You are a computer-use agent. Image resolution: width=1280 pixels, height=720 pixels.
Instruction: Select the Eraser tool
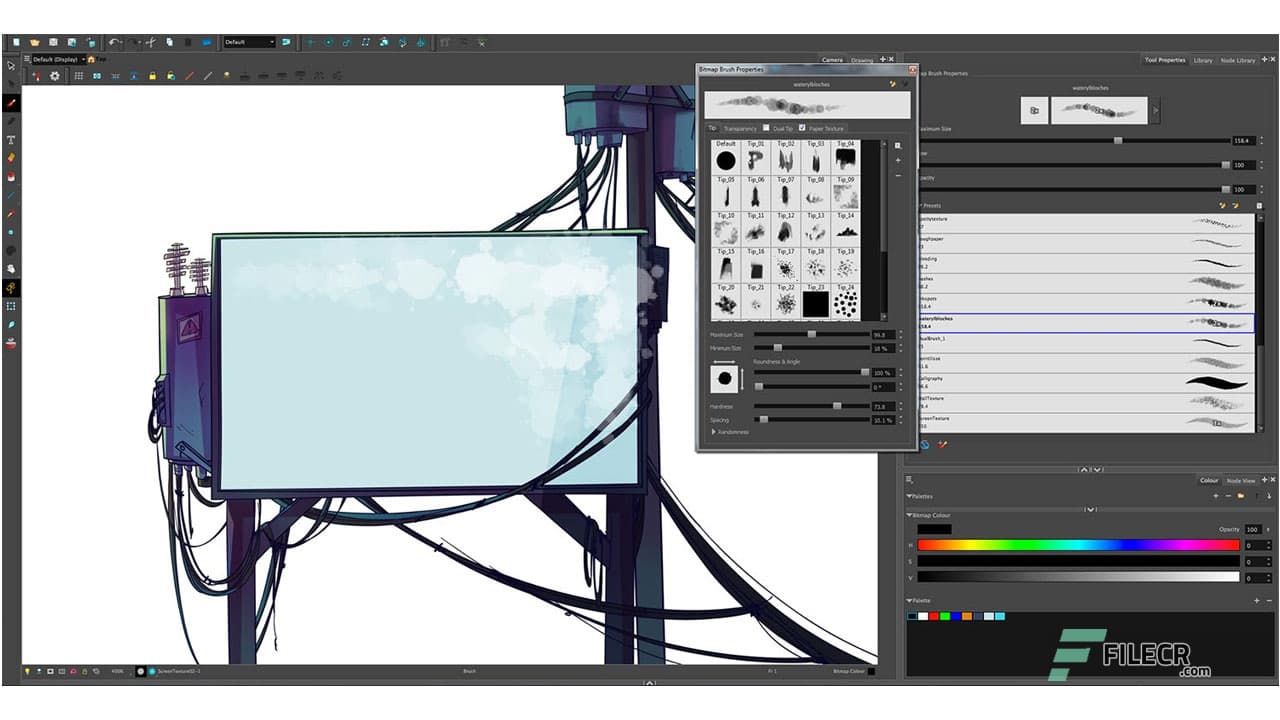click(x=11, y=158)
